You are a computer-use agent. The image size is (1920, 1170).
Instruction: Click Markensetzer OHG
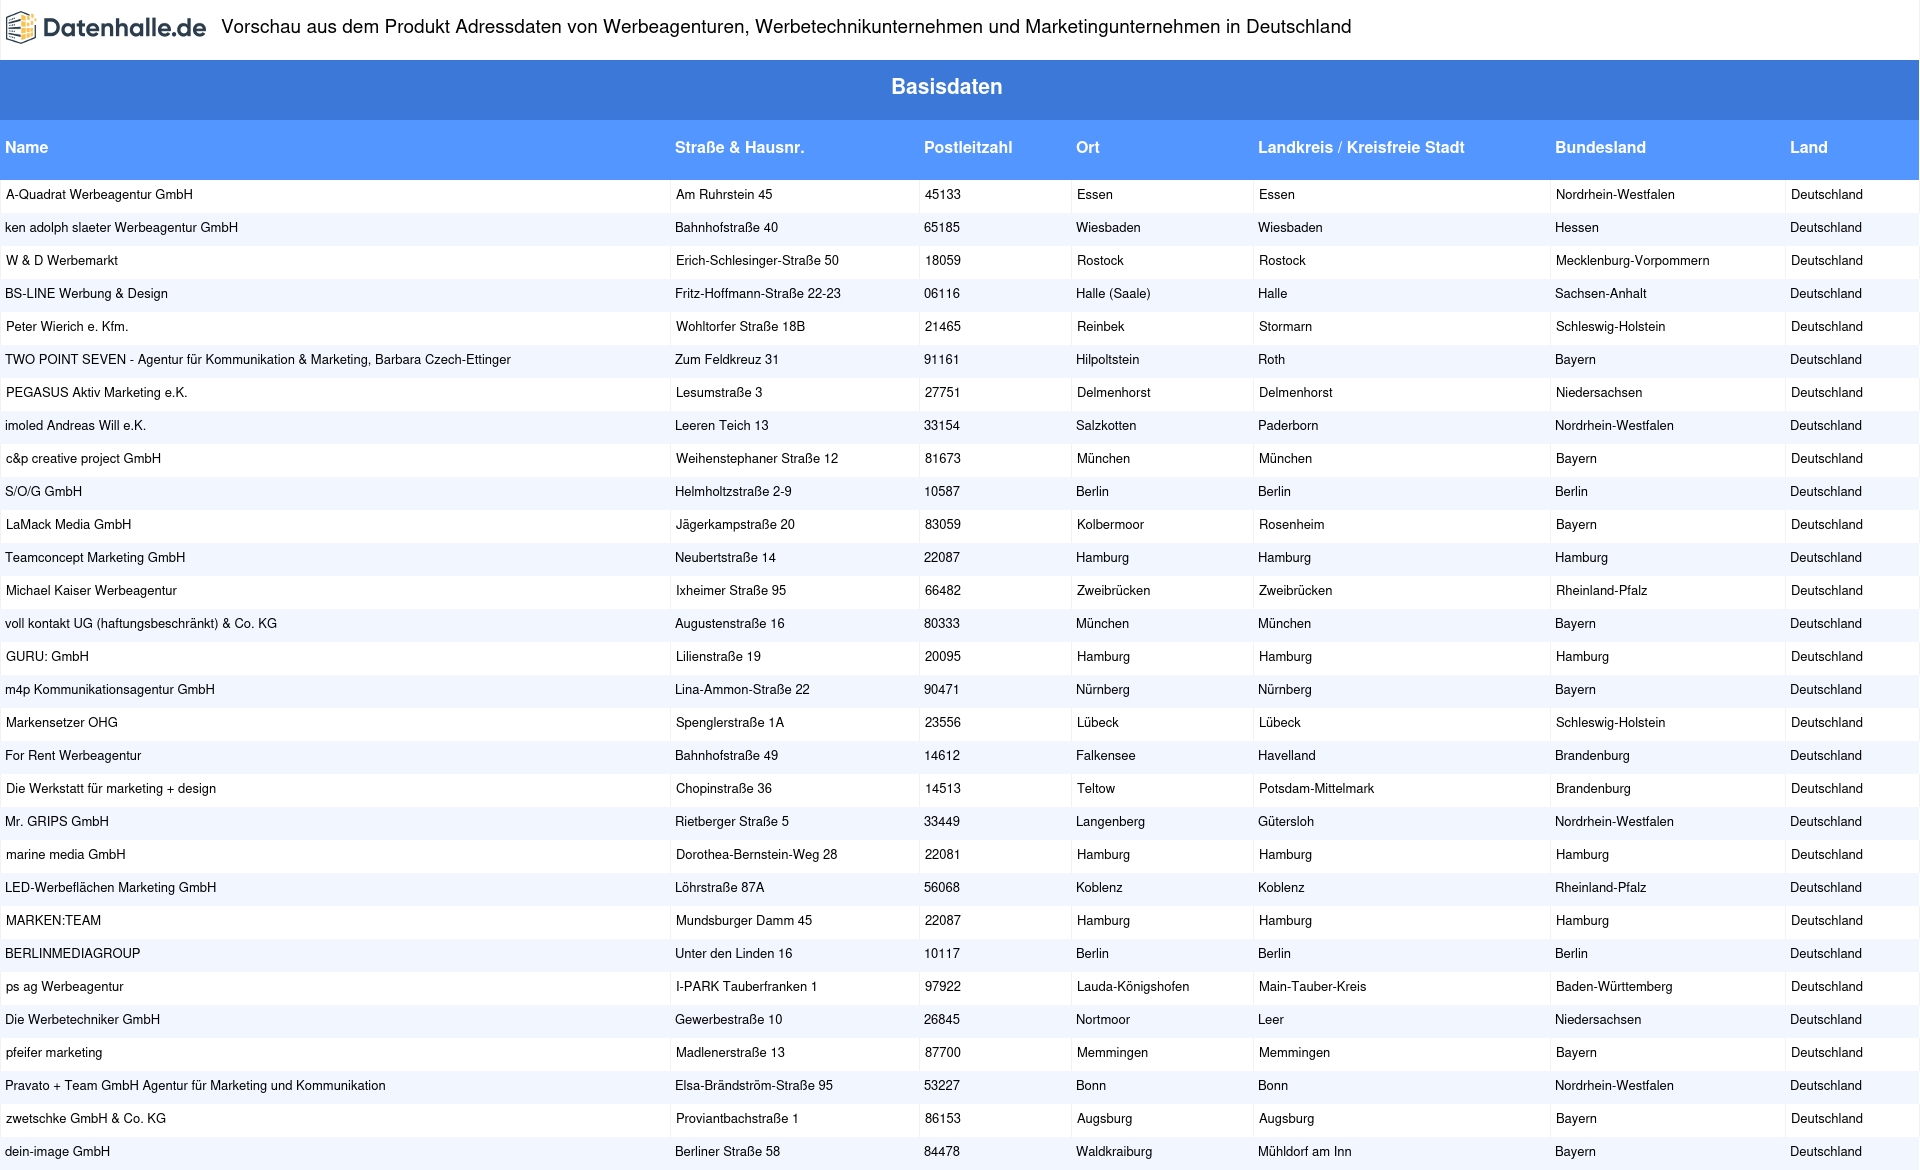click(x=62, y=723)
